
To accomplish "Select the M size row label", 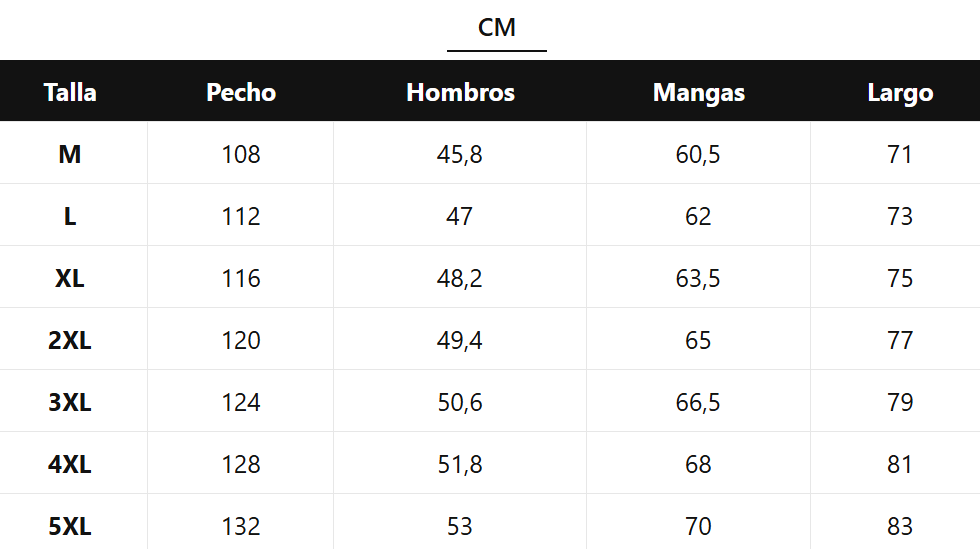I will click(70, 155).
